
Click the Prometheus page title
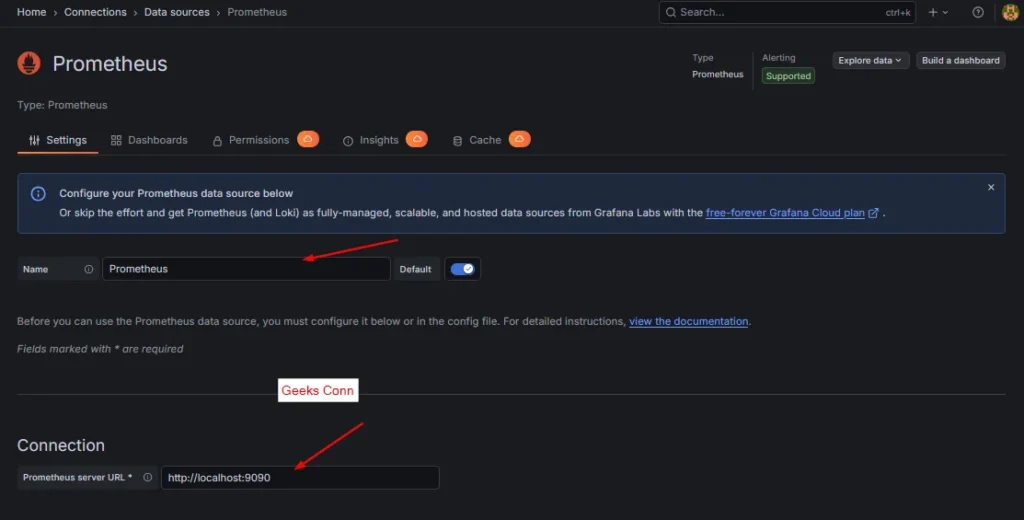click(x=110, y=64)
